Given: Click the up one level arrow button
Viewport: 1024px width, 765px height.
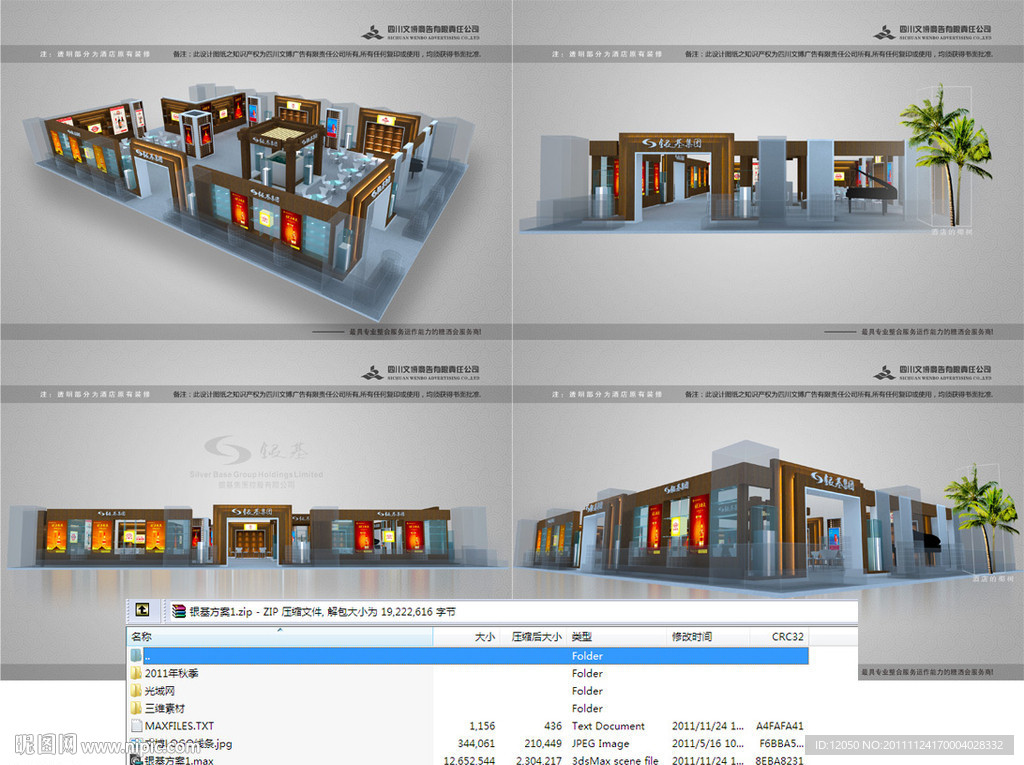Looking at the screenshot, I should click(x=142, y=611).
